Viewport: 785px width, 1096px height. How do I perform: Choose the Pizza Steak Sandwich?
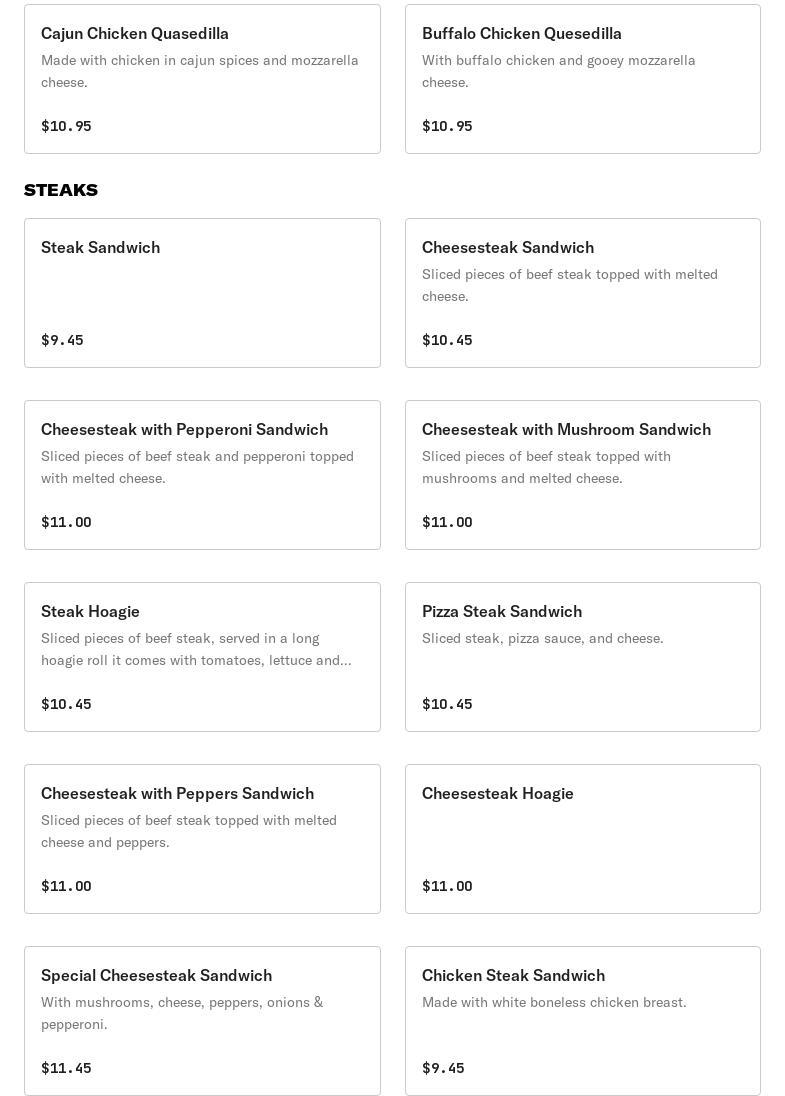[582, 657]
